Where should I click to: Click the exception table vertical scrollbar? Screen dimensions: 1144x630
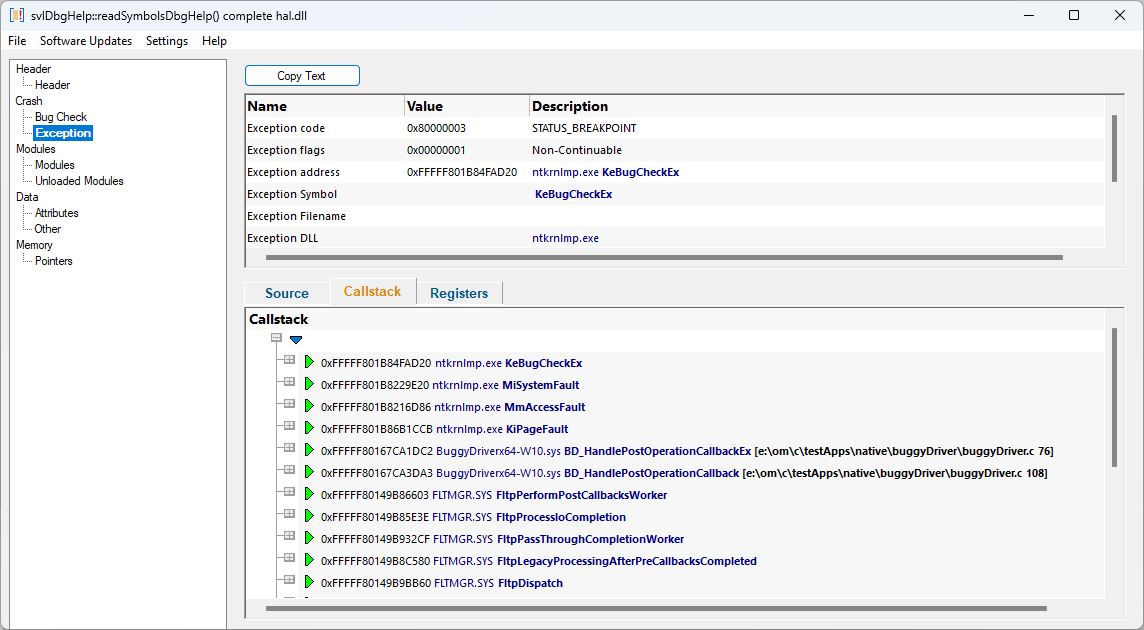[x=1114, y=148]
